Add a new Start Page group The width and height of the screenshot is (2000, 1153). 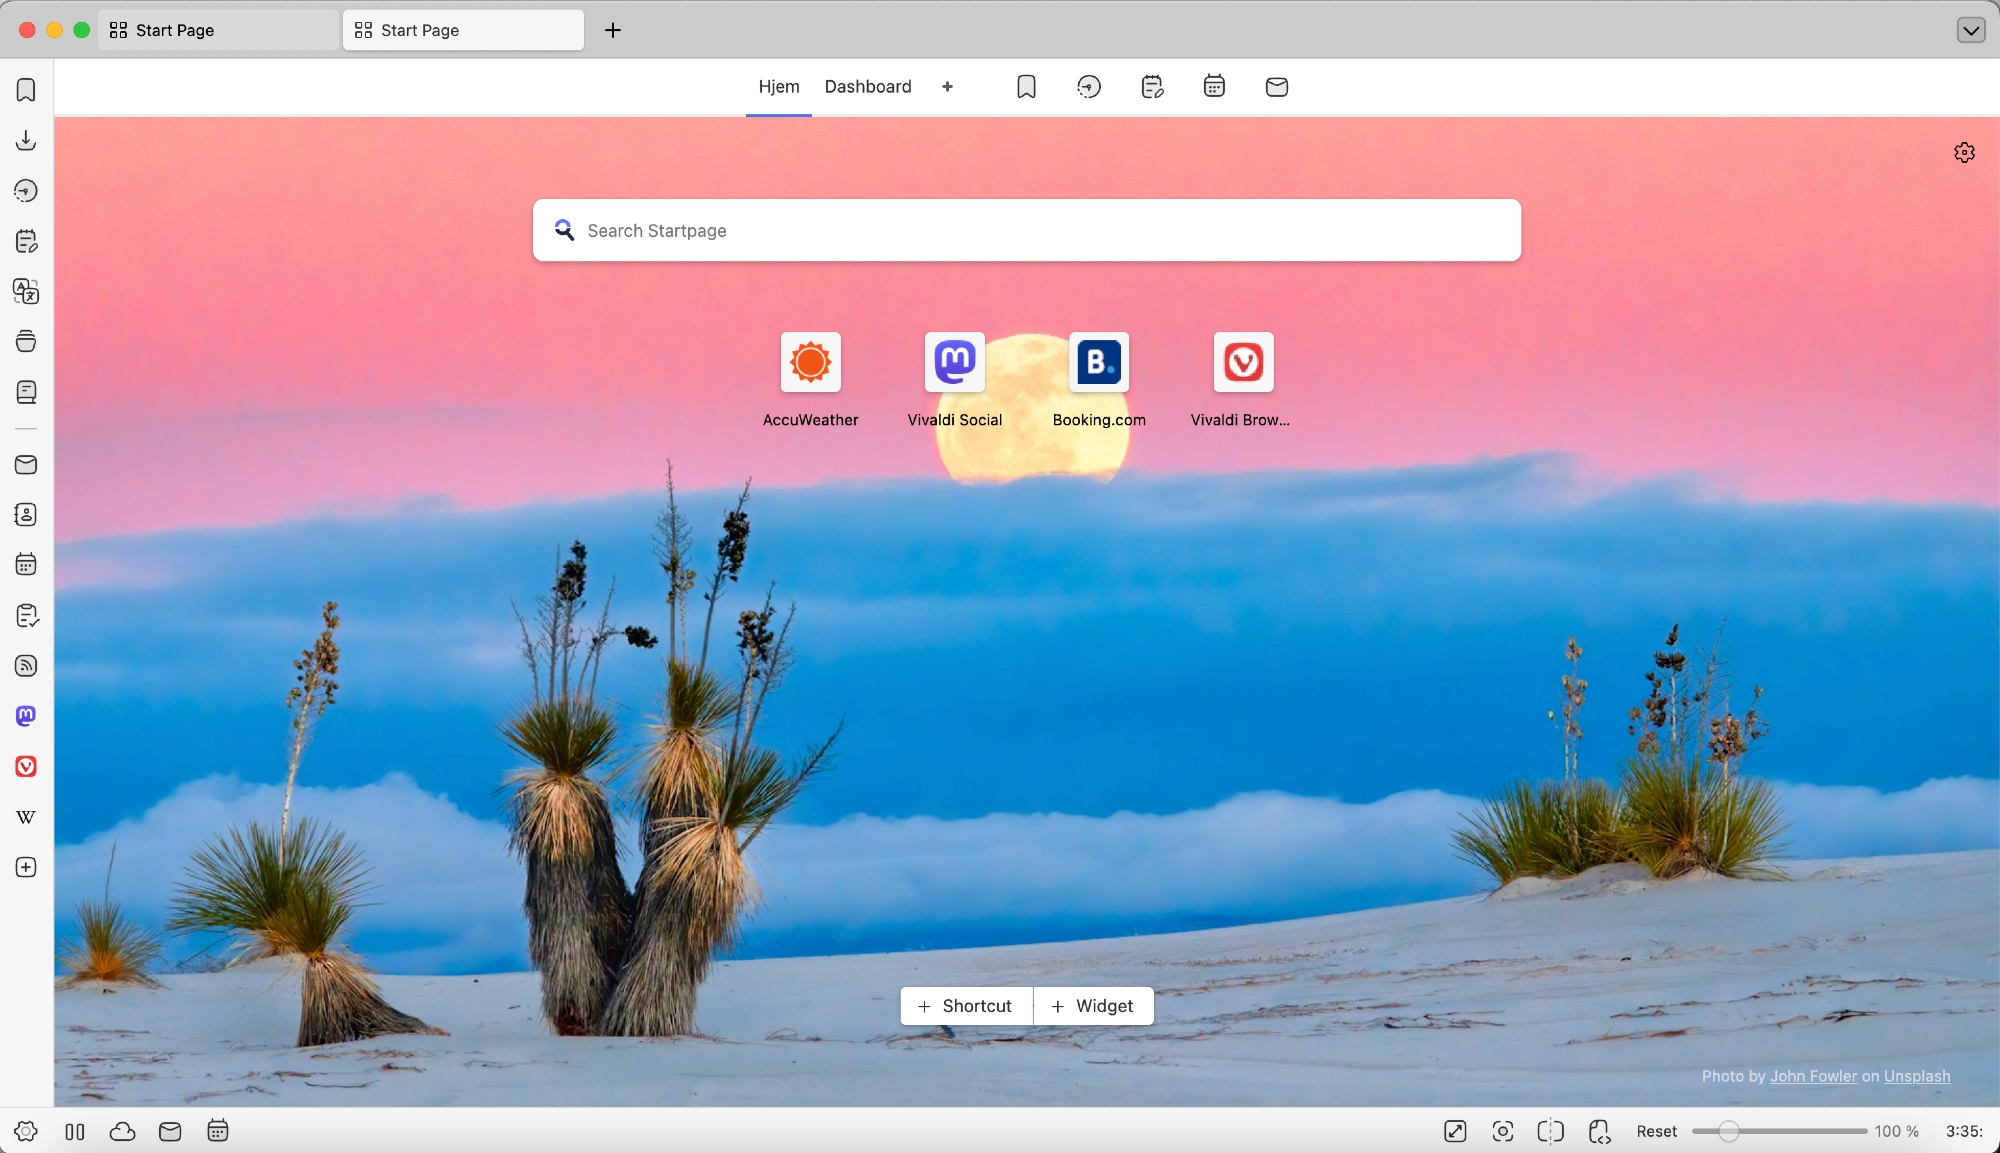947,87
